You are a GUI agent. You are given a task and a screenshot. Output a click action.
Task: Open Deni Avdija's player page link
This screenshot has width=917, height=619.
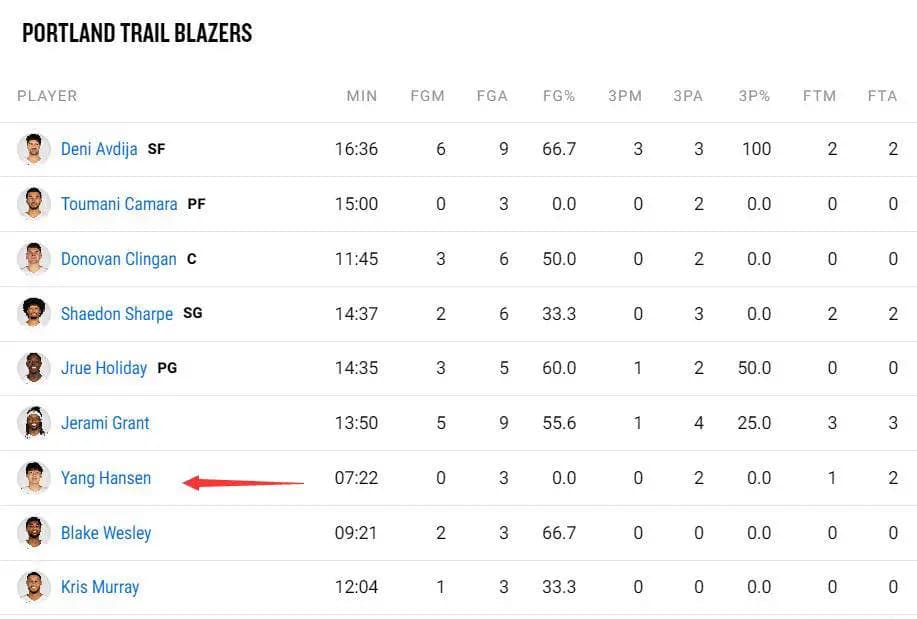point(99,149)
